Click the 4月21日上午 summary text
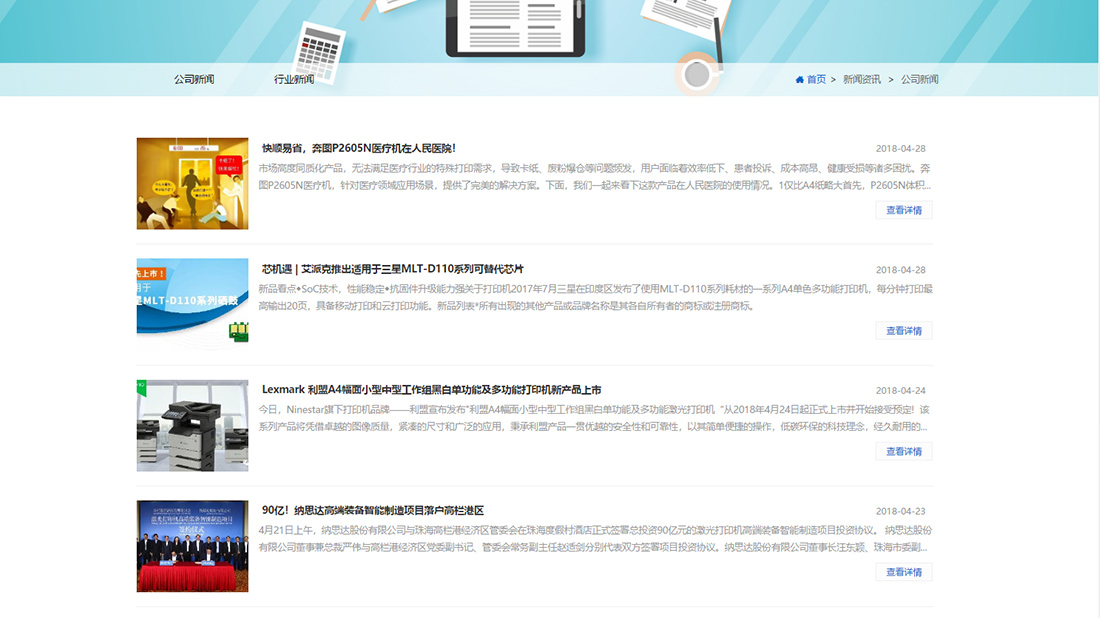 click(595, 539)
